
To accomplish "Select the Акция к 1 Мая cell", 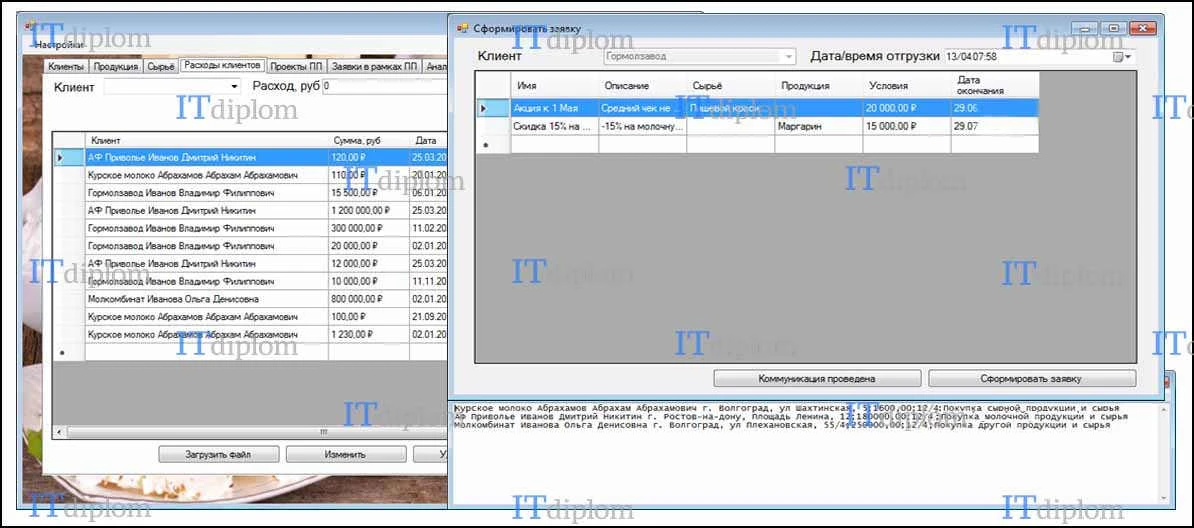I will coord(554,108).
